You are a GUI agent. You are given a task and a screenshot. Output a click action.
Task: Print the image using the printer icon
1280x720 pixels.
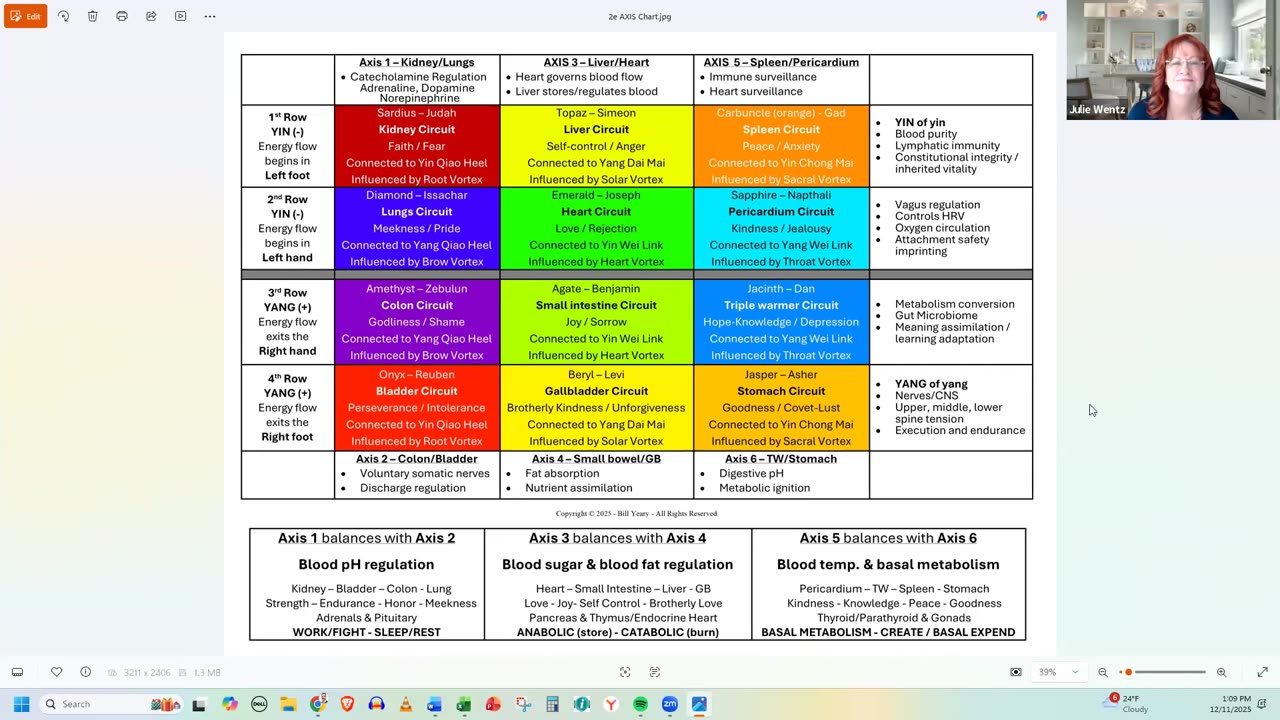tap(122, 16)
